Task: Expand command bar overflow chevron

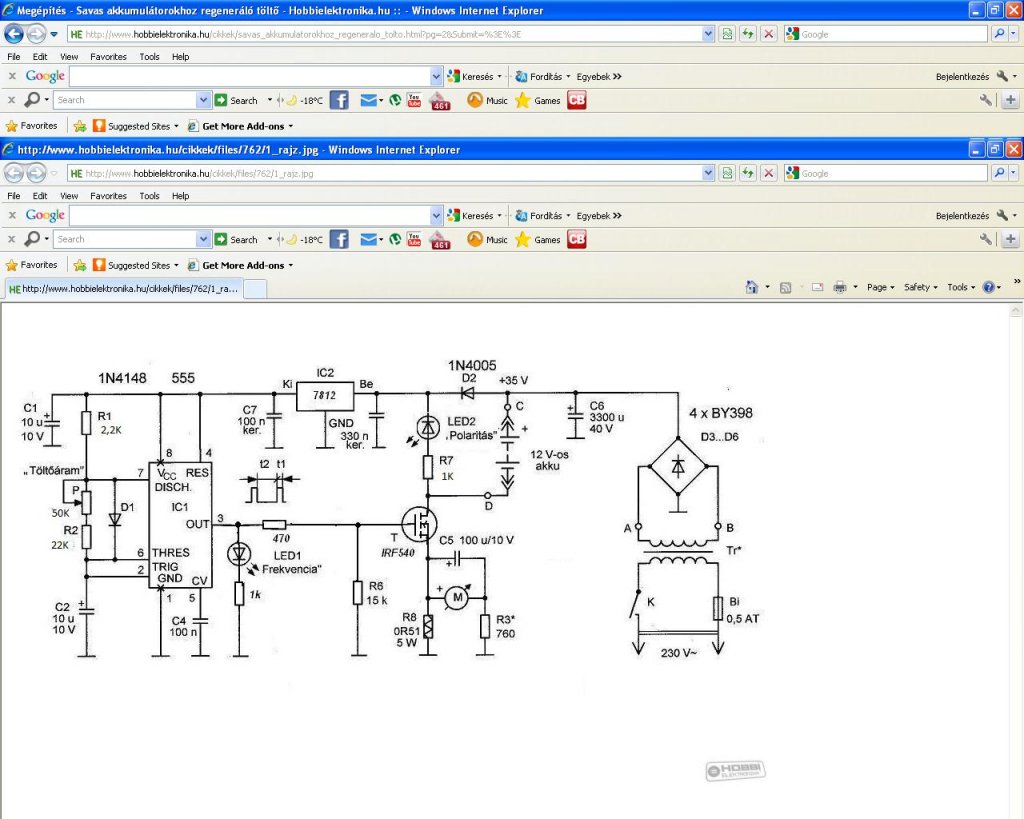Action: (1016, 281)
